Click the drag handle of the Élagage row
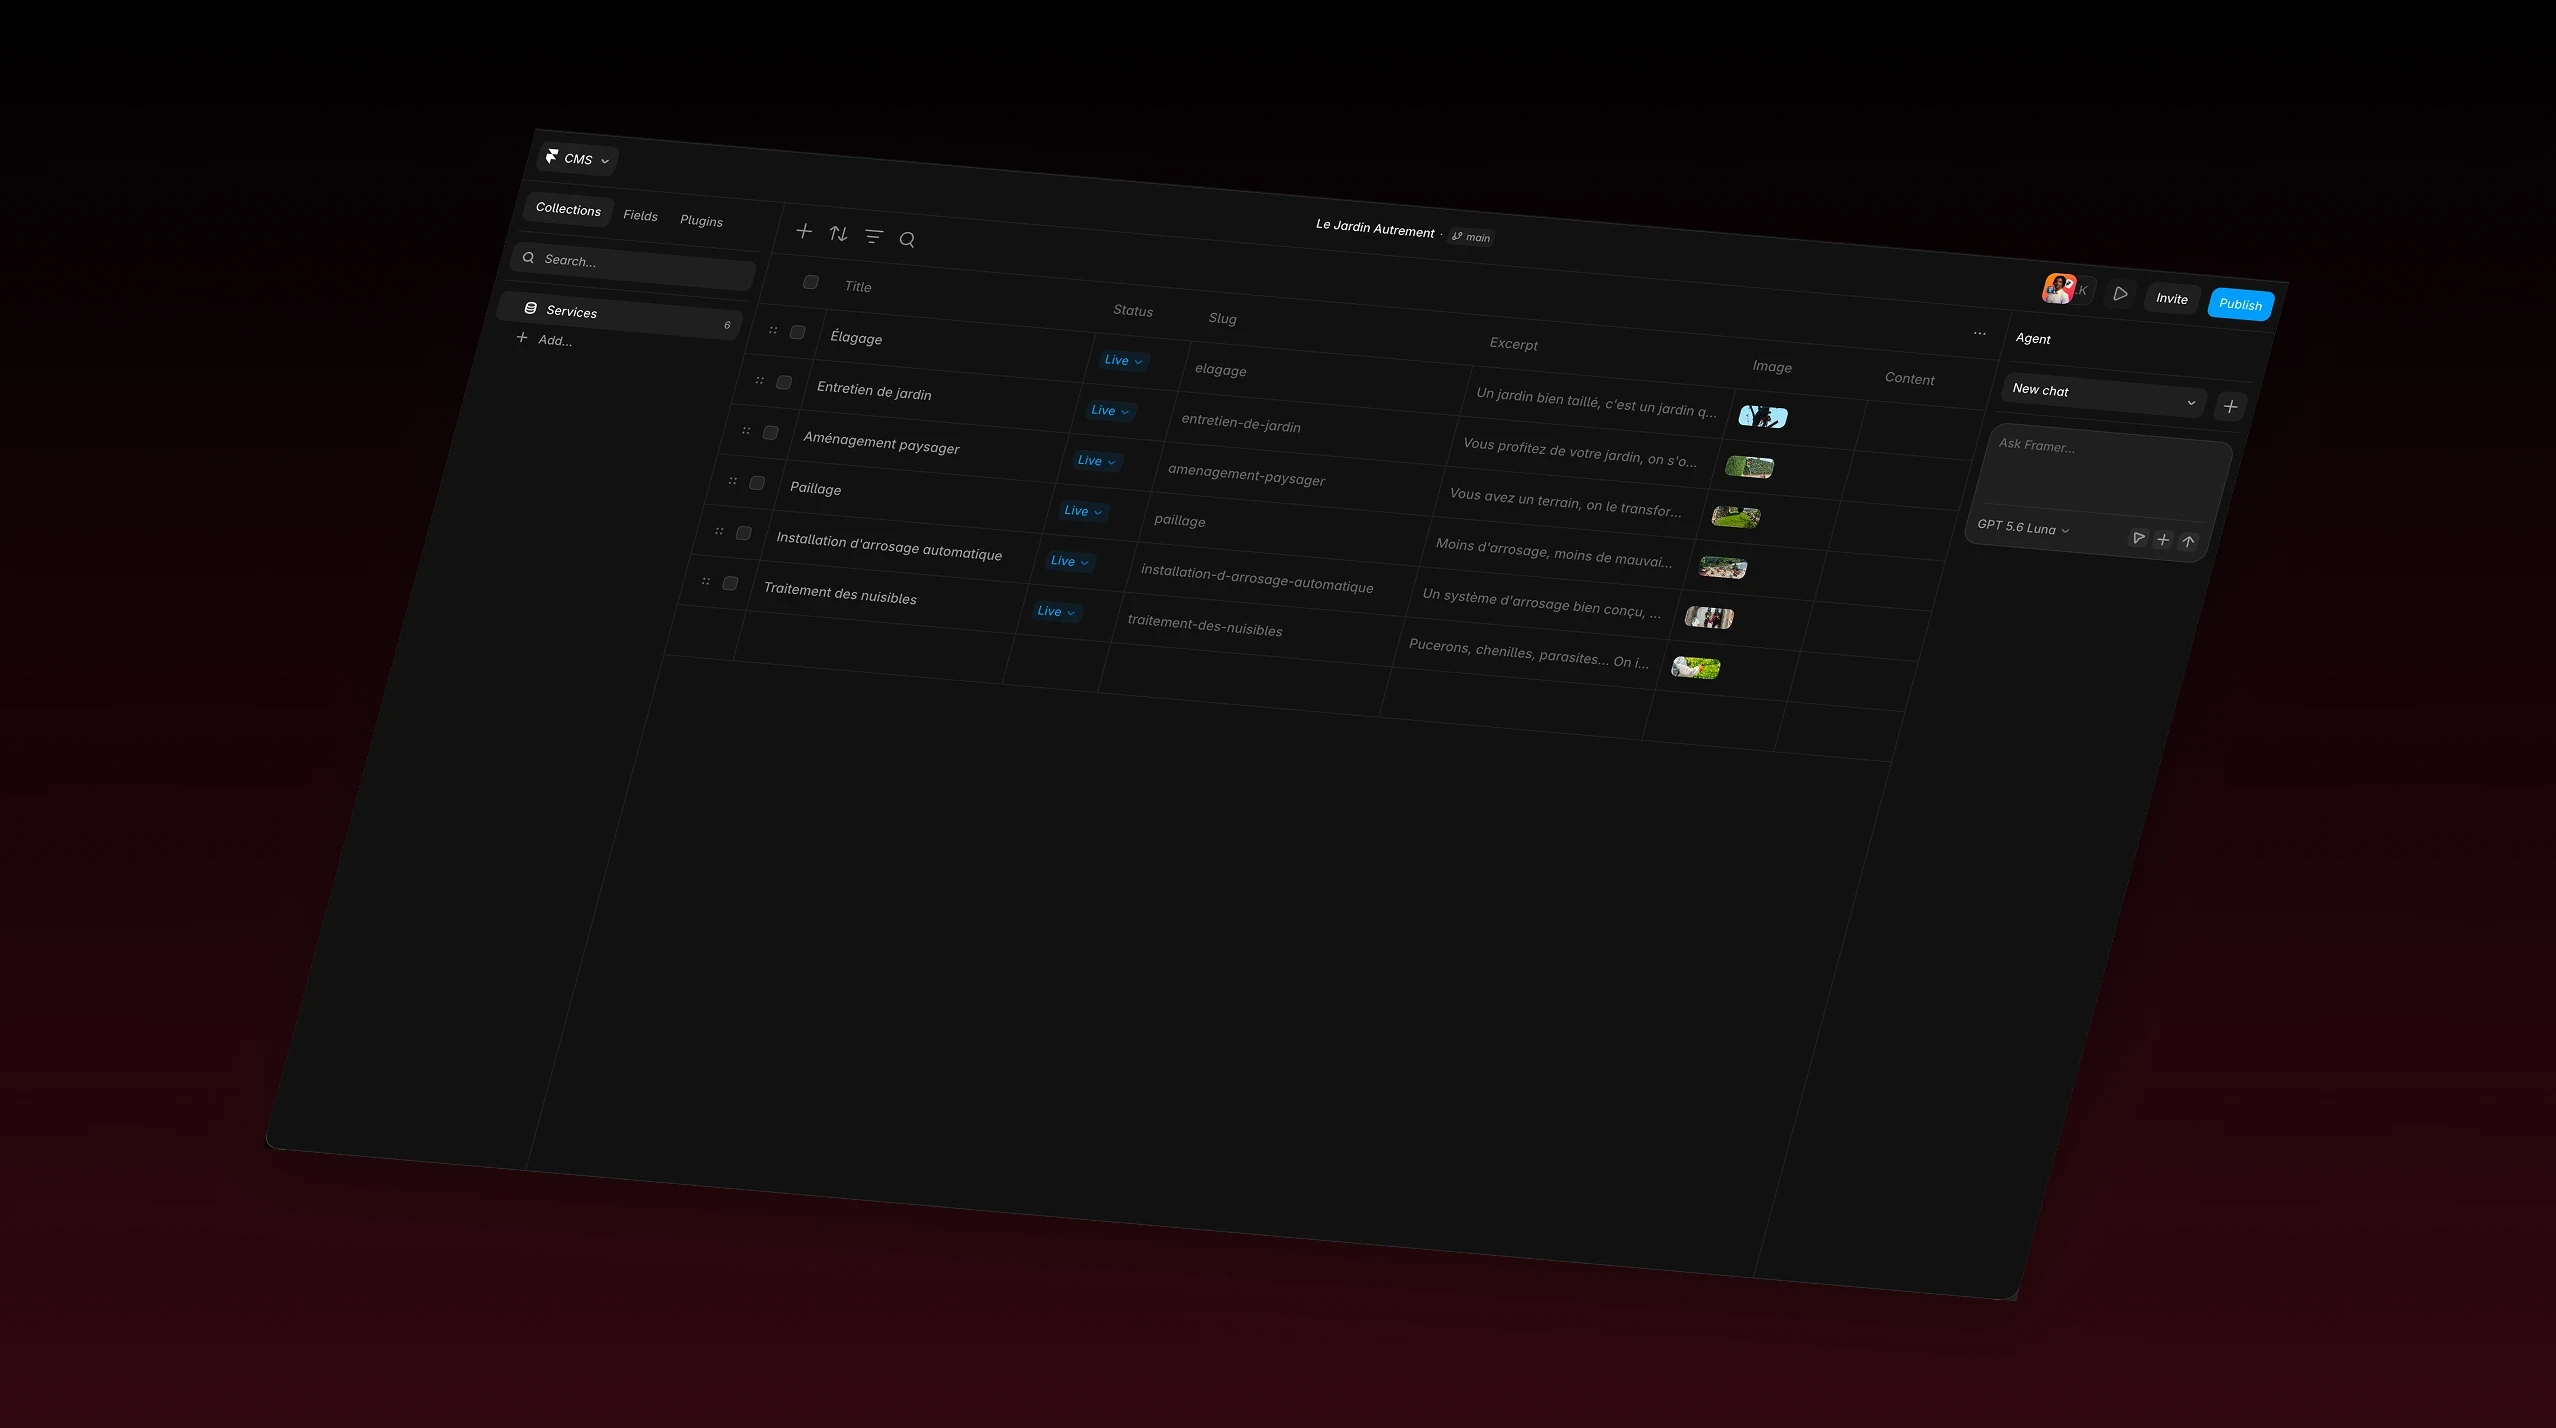Screen dimensions: 2556x1428 point(773,330)
